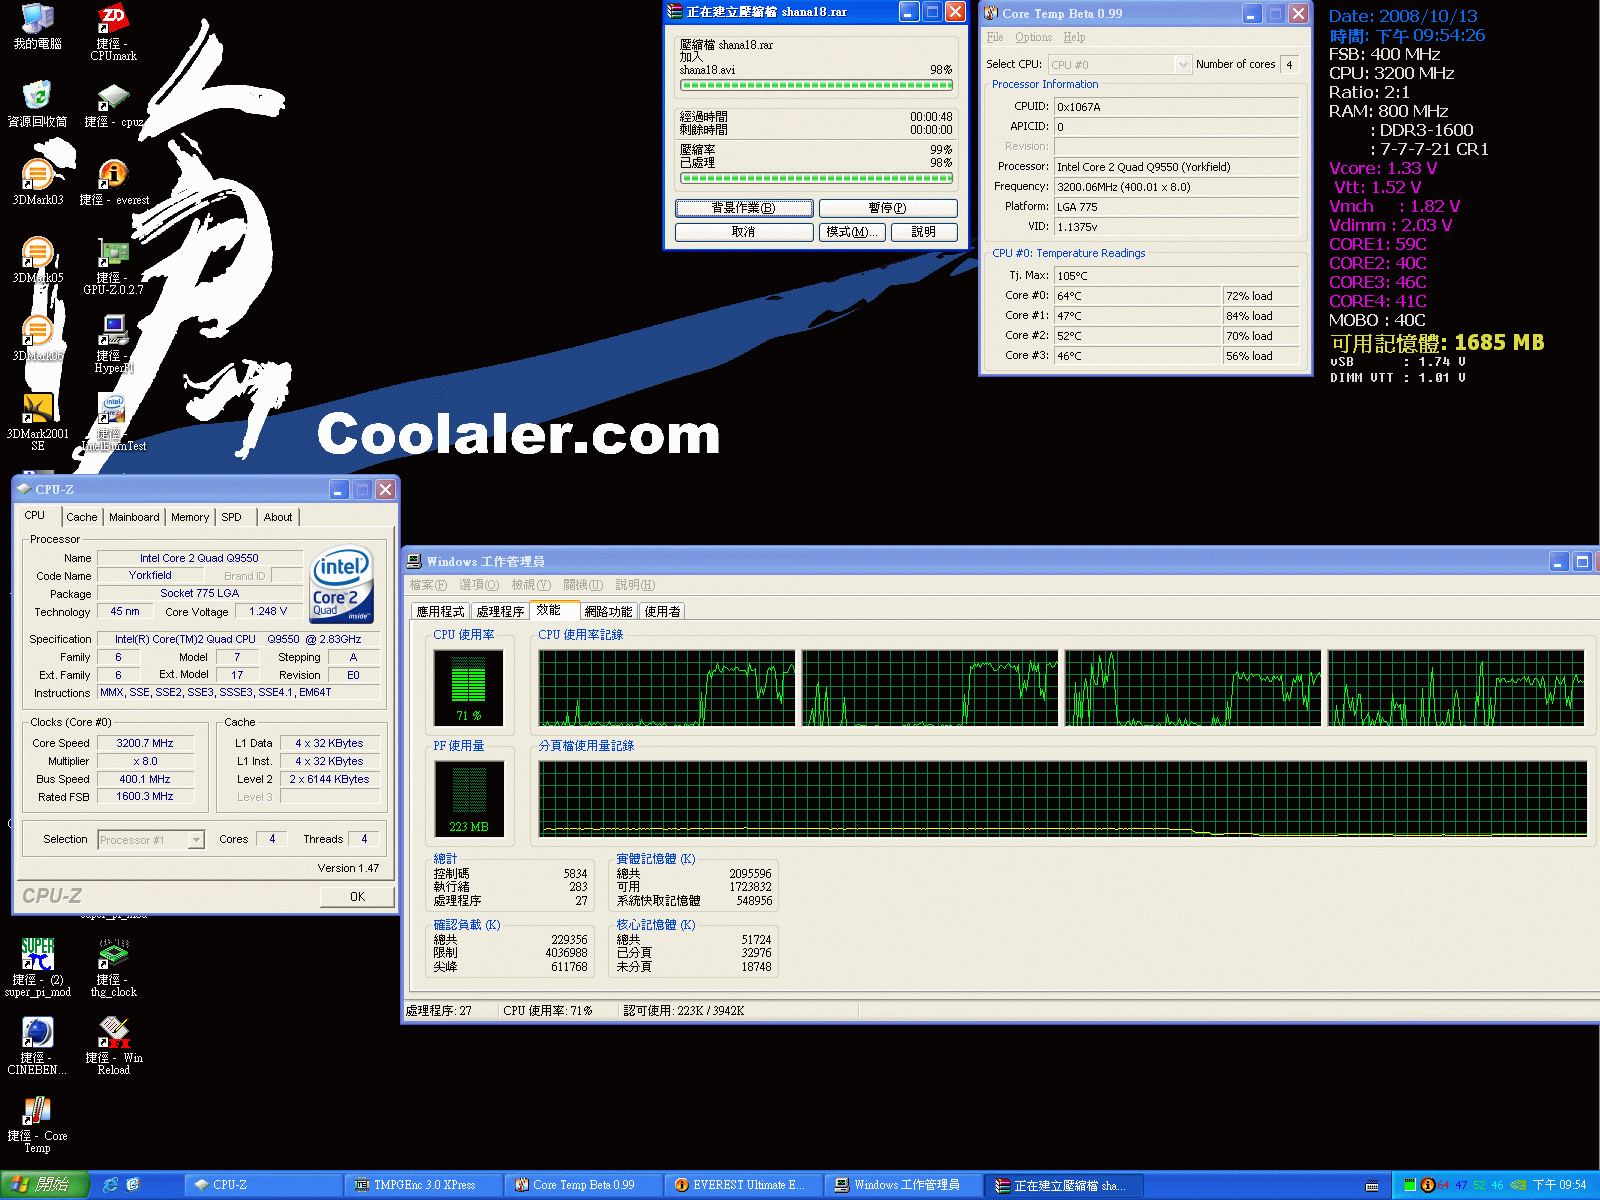Launch the super_pi_mod desktop shortcut
The image size is (1600, 1200).
coord(37,967)
